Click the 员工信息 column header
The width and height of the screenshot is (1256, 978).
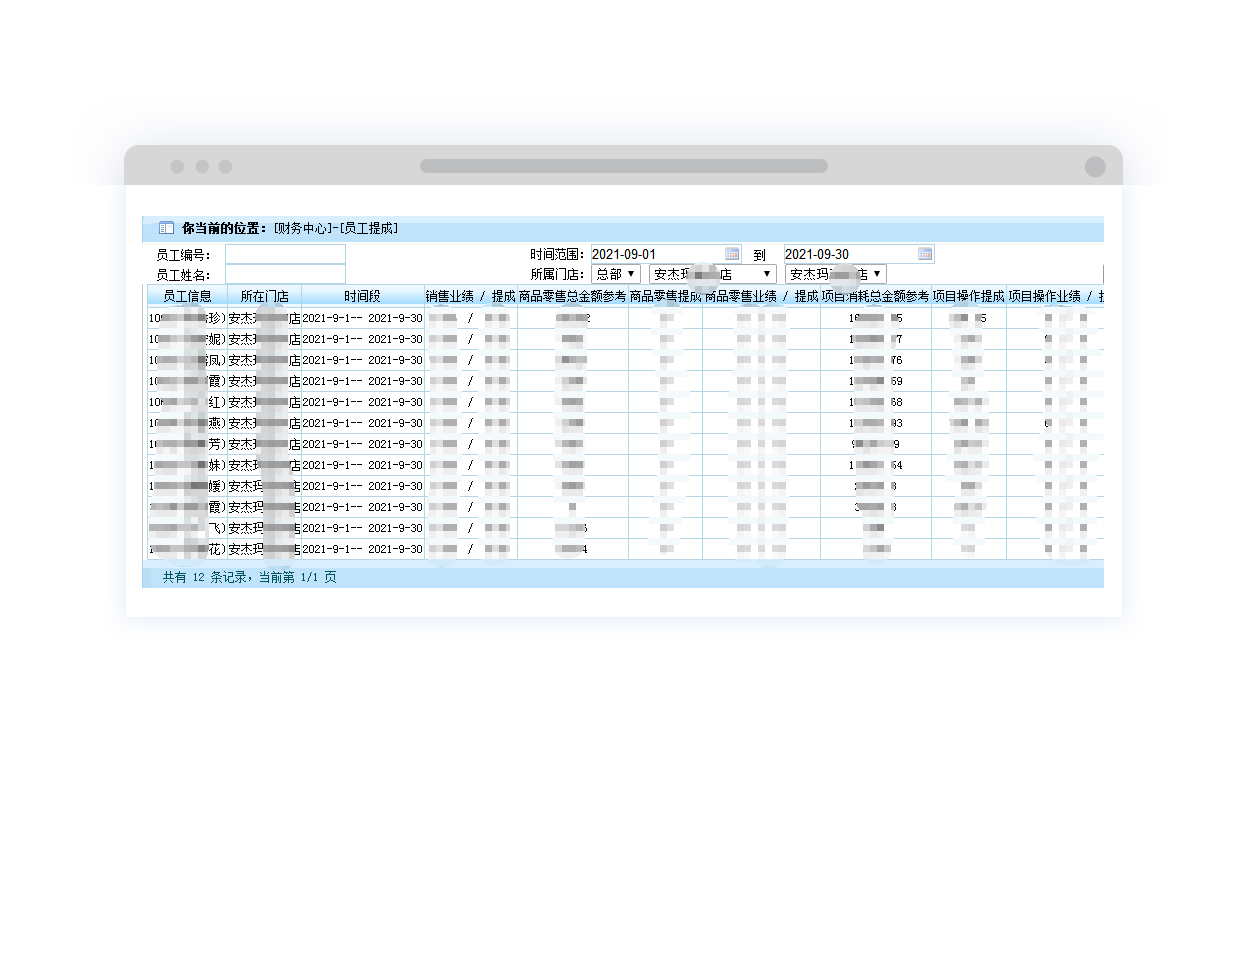187,296
